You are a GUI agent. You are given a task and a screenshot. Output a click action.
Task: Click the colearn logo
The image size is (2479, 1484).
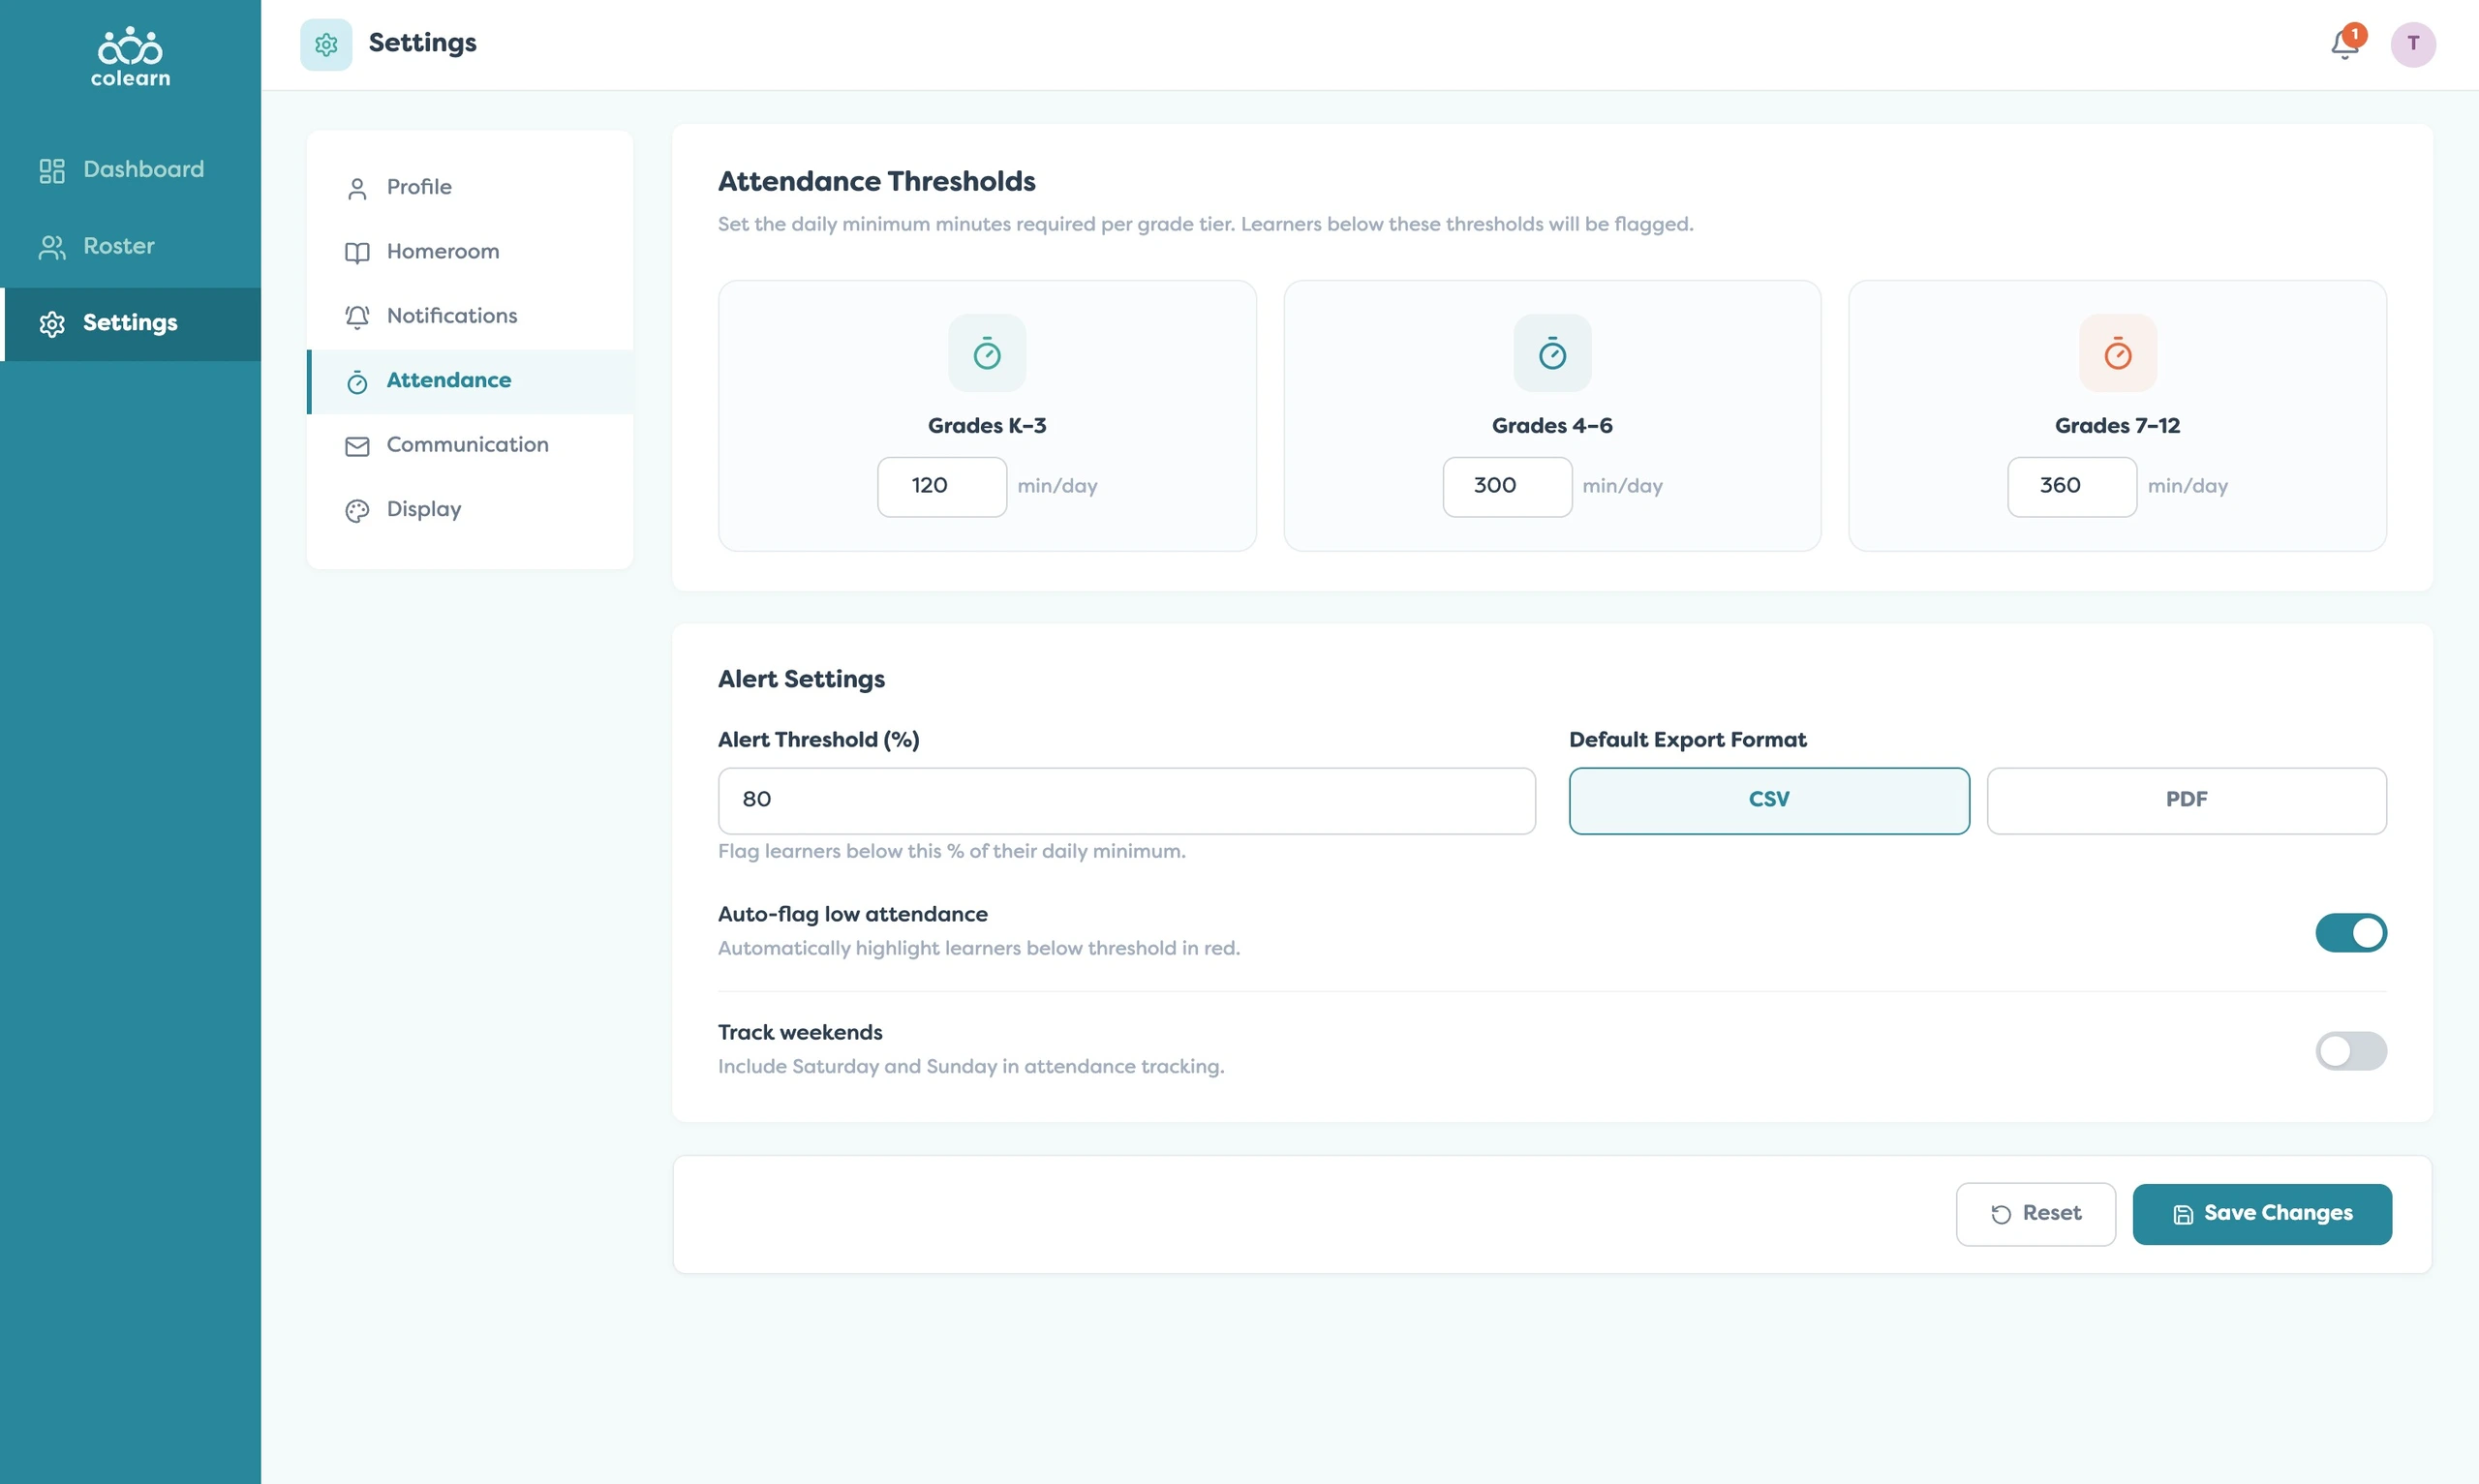(x=131, y=57)
